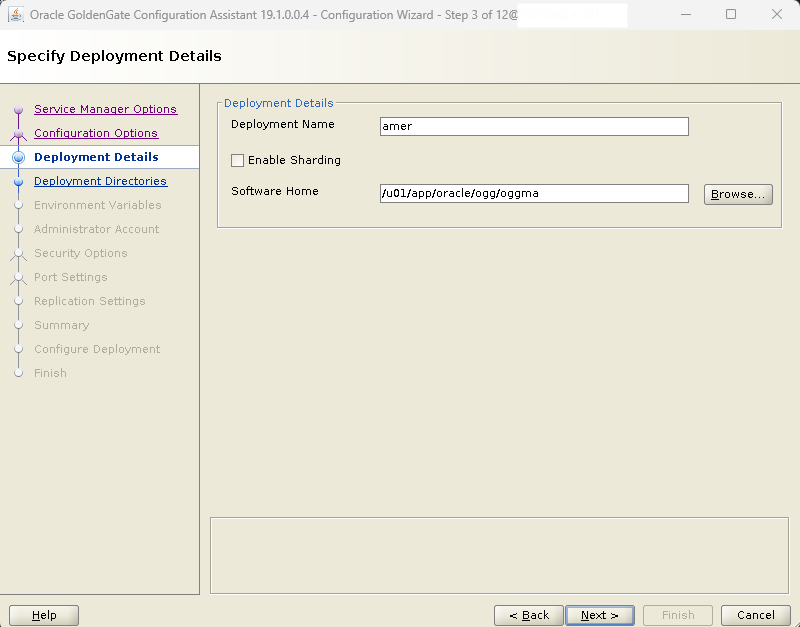Click Deployment Directories step bullet
This screenshot has width=800, height=627.
[18, 182]
